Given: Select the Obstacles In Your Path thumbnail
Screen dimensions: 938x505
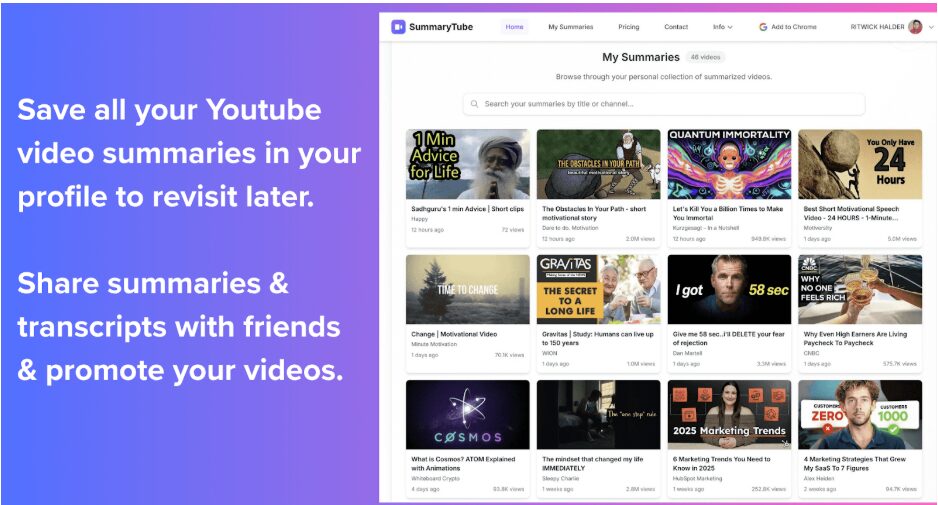Looking at the screenshot, I should pyautogui.click(x=598, y=164).
